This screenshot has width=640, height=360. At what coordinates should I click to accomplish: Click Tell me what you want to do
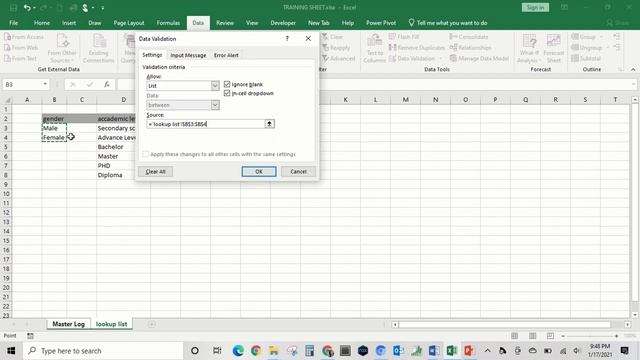pos(448,23)
